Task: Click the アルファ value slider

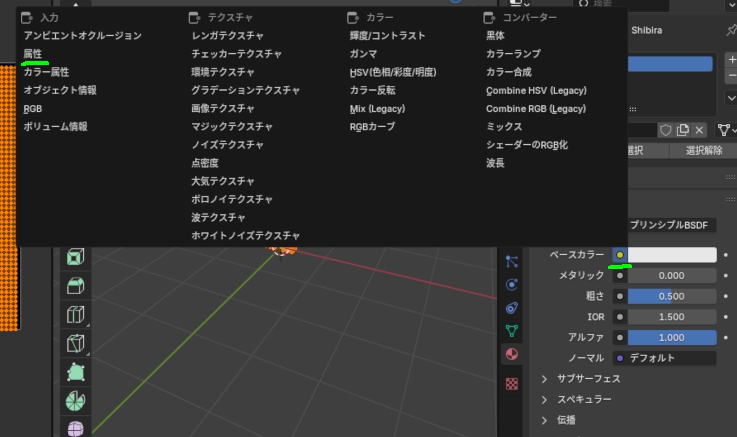Action: [672, 337]
